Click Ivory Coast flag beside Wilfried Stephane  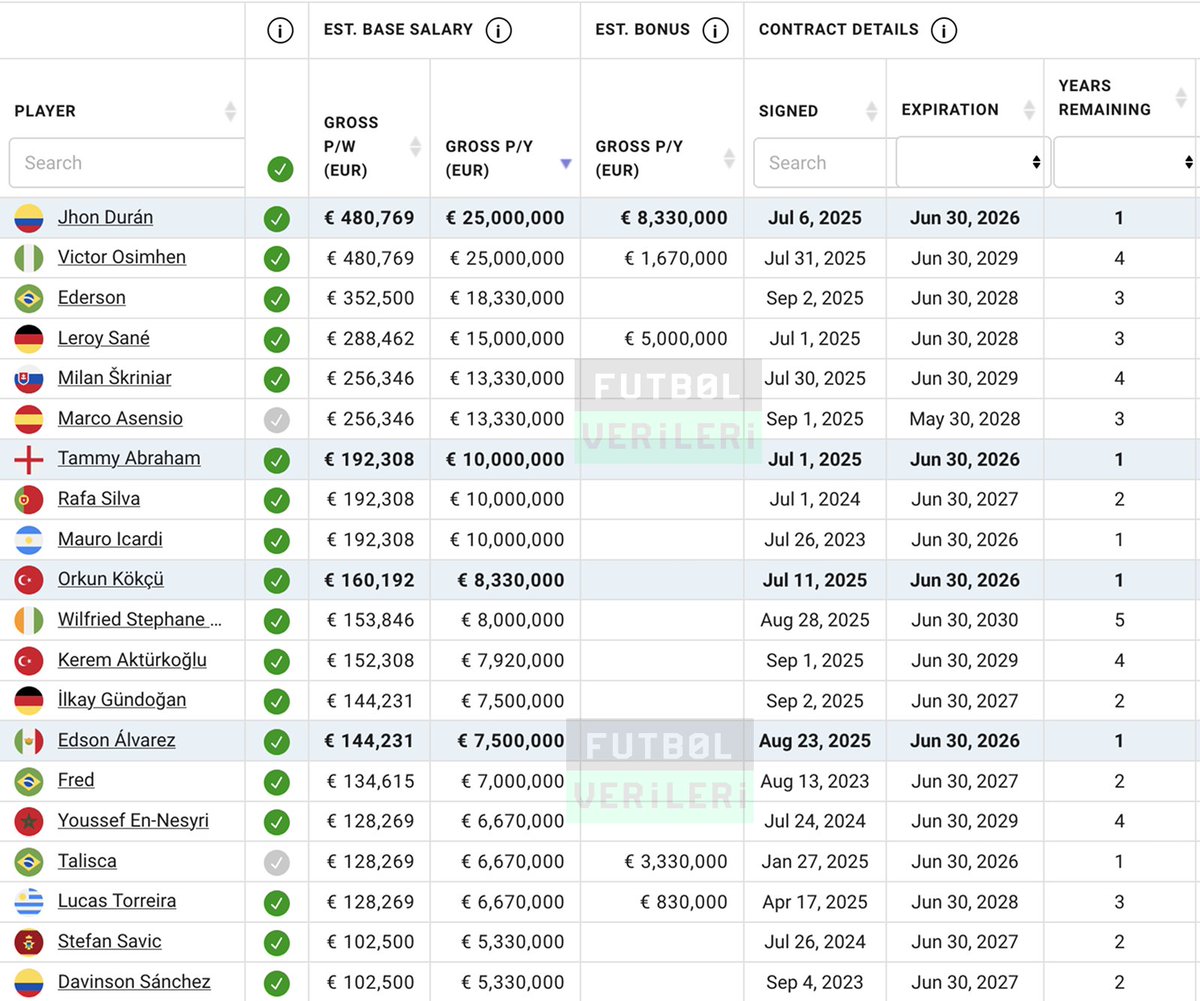coord(29,620)
